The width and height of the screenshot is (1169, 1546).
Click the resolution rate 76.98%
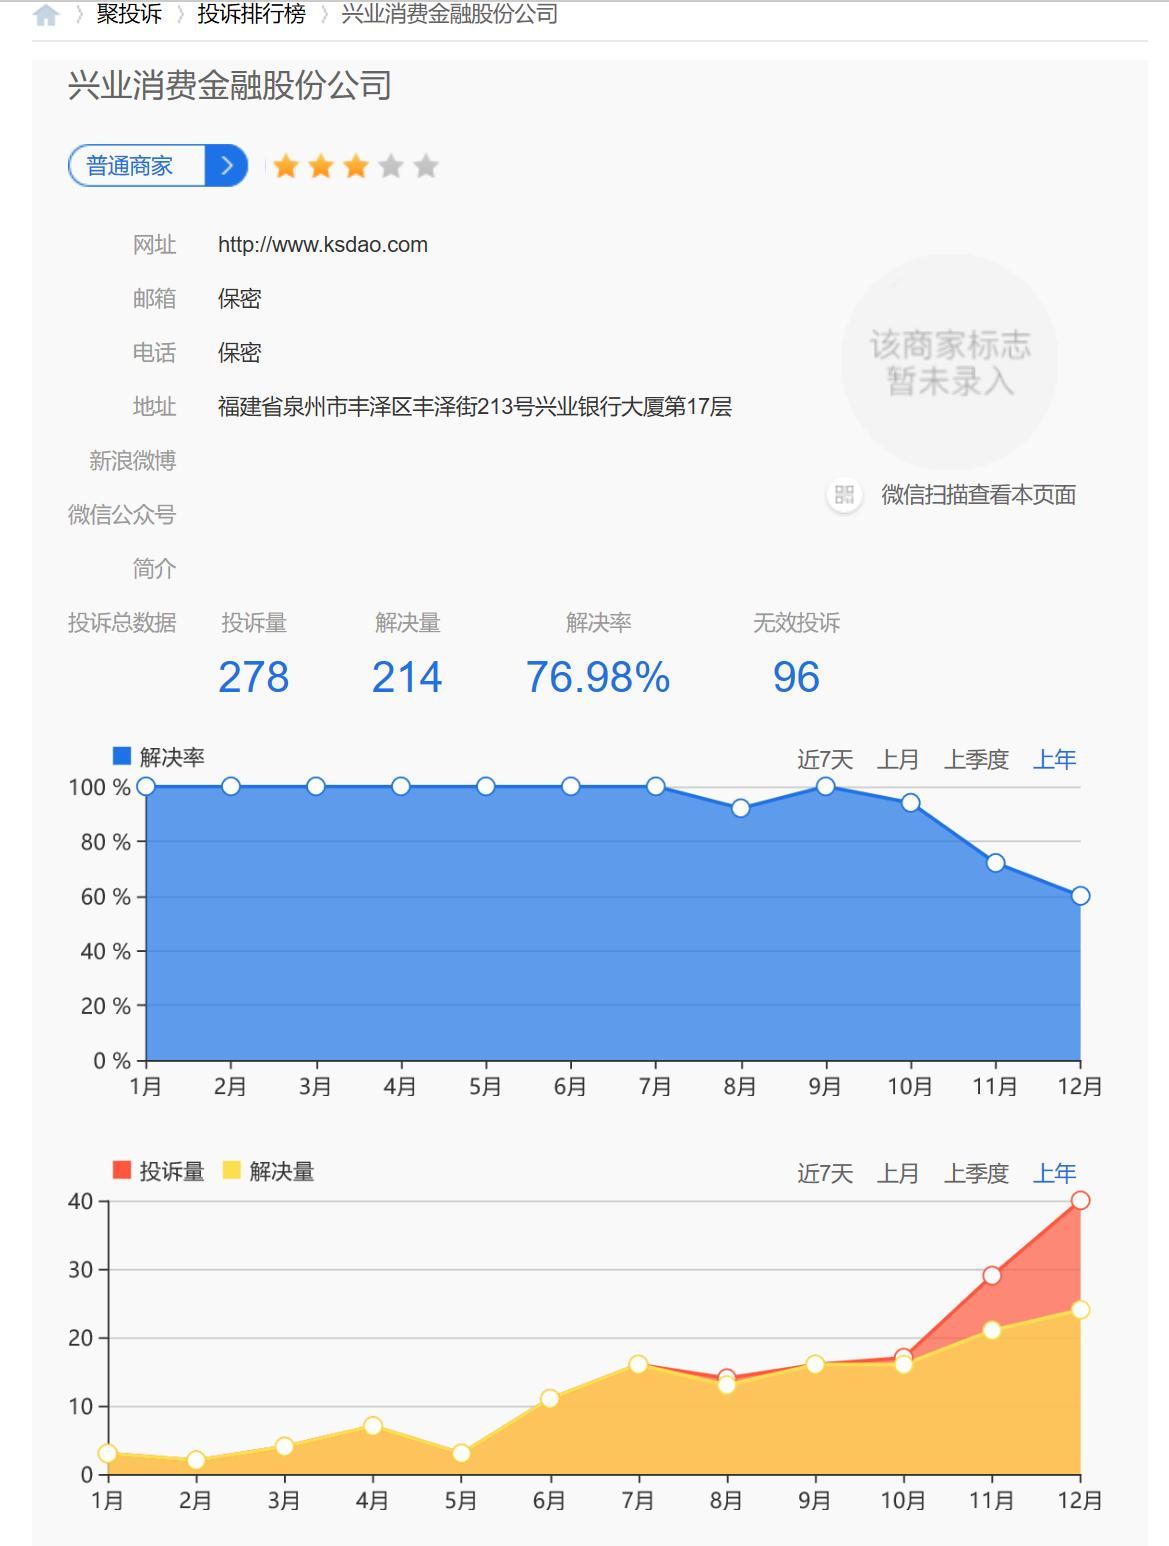coord(598,678)
